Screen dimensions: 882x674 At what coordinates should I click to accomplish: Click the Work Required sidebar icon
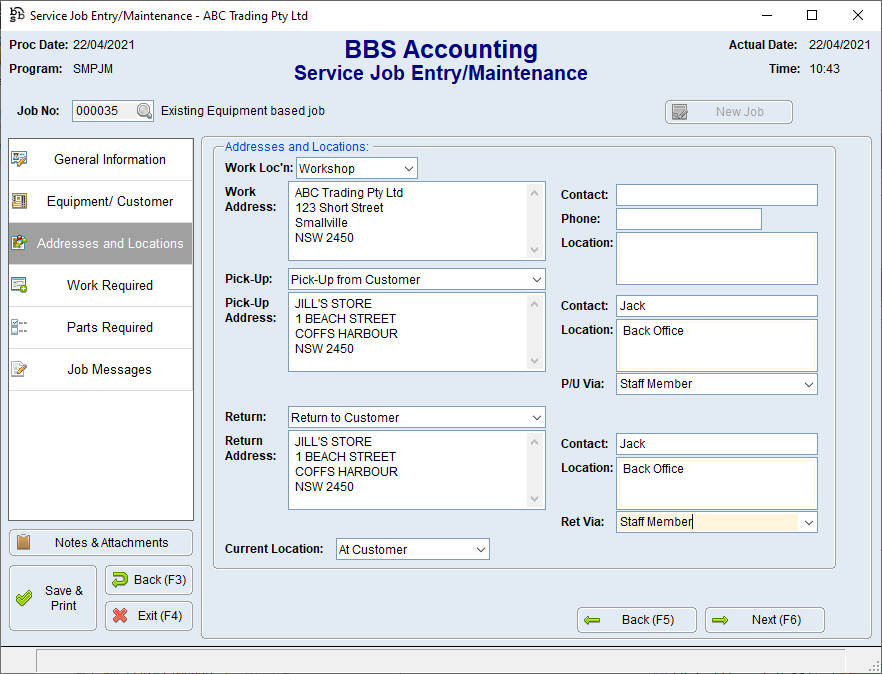(19, 285)
